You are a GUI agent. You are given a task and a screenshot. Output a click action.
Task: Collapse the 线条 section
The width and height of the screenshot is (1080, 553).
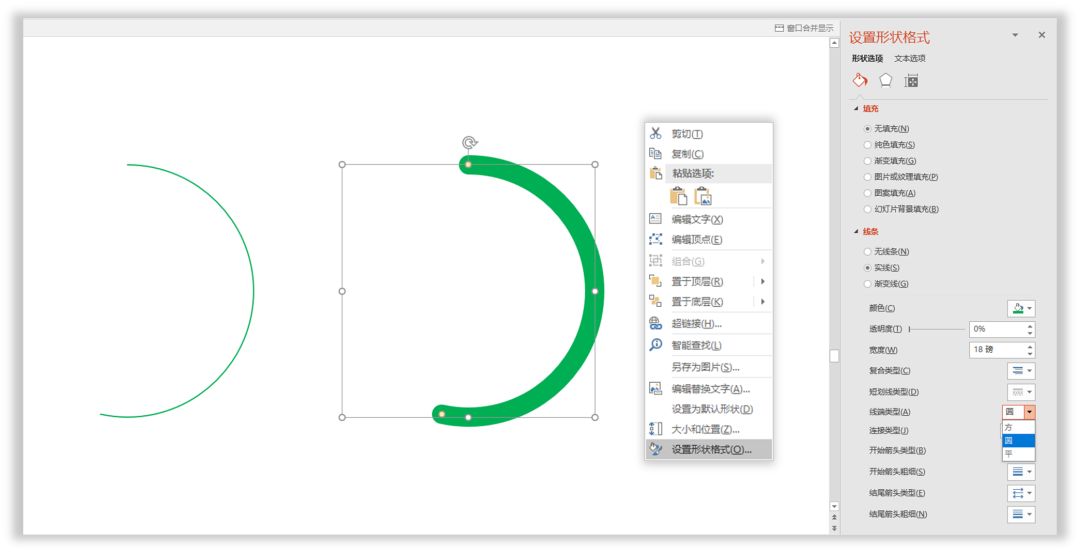coord(856,232)
